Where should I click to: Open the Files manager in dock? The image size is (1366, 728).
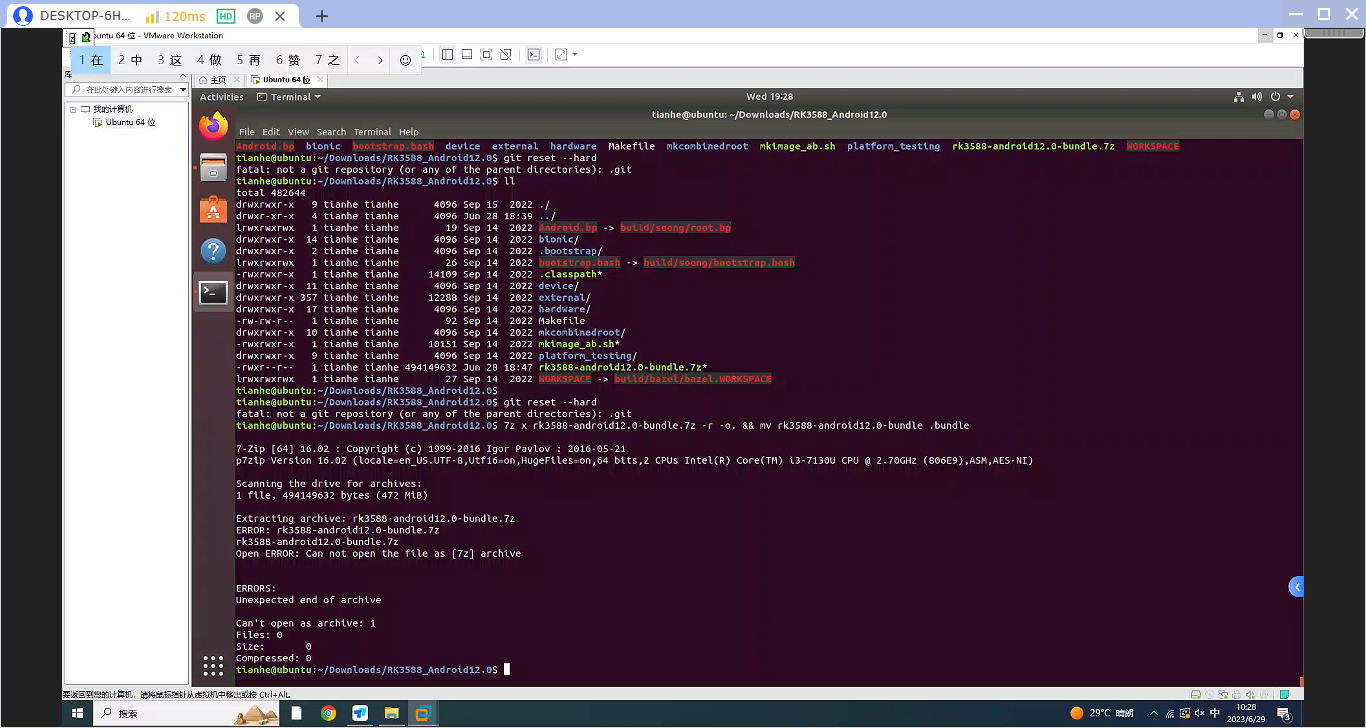[x=213, y=167]
